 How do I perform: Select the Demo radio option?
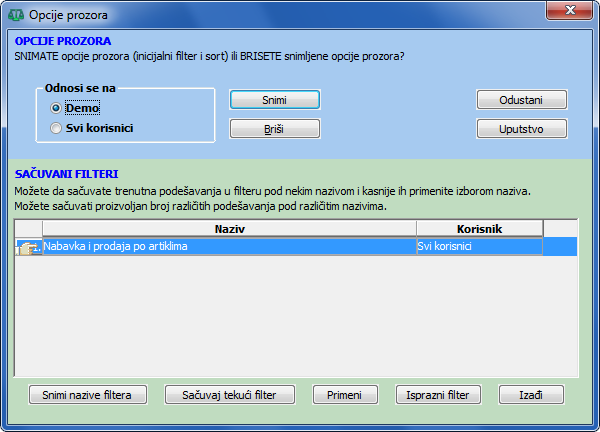[57, 108]
